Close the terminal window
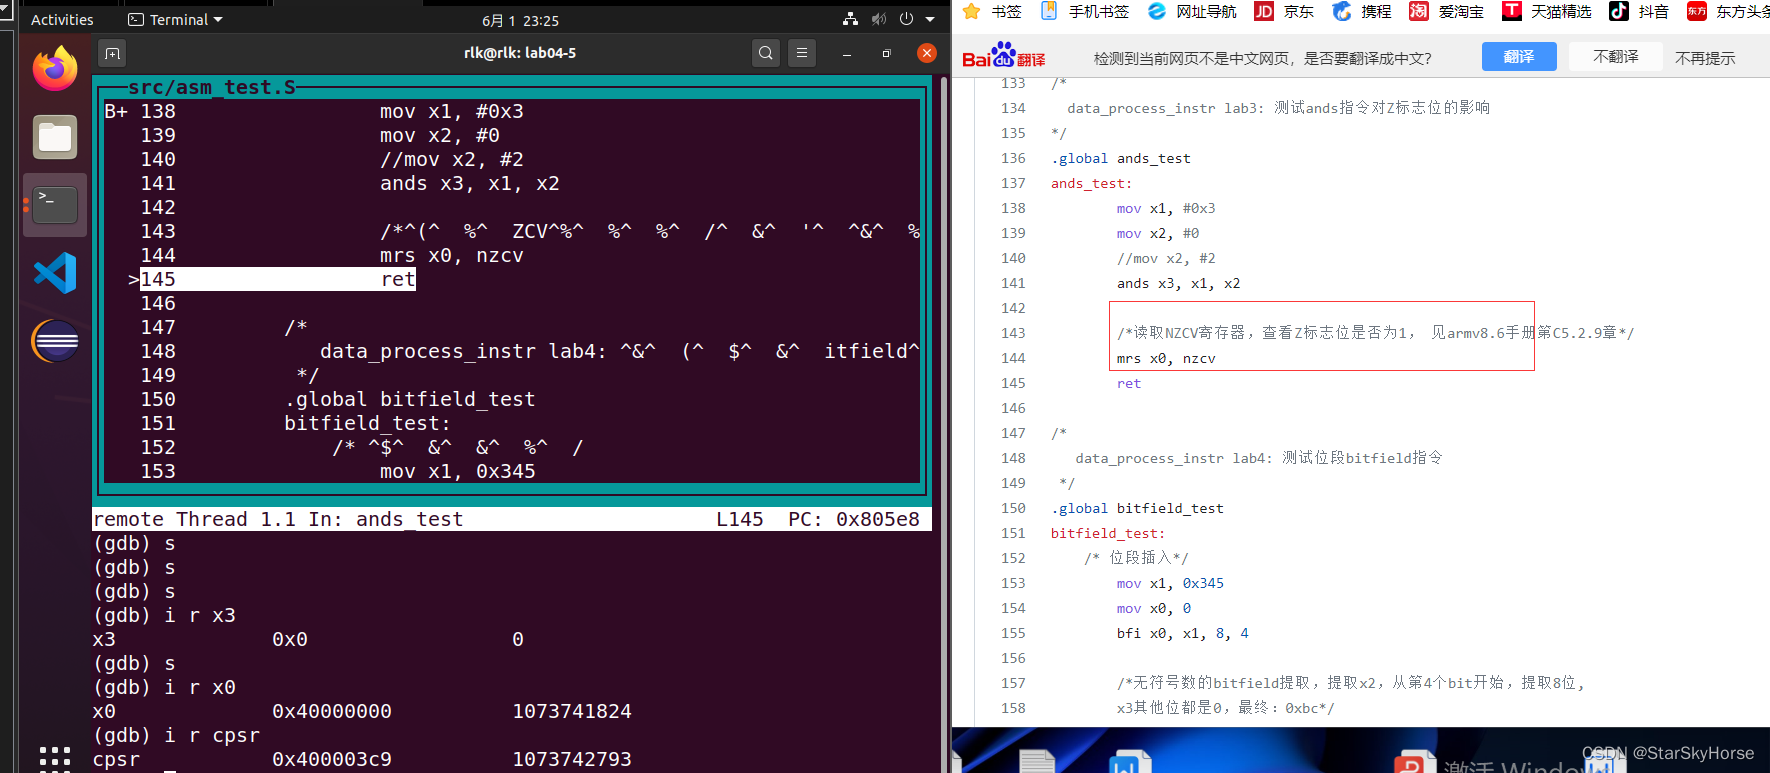This screenshot has height=773, width=1770. pyautogui.click(x=927, y=53)
